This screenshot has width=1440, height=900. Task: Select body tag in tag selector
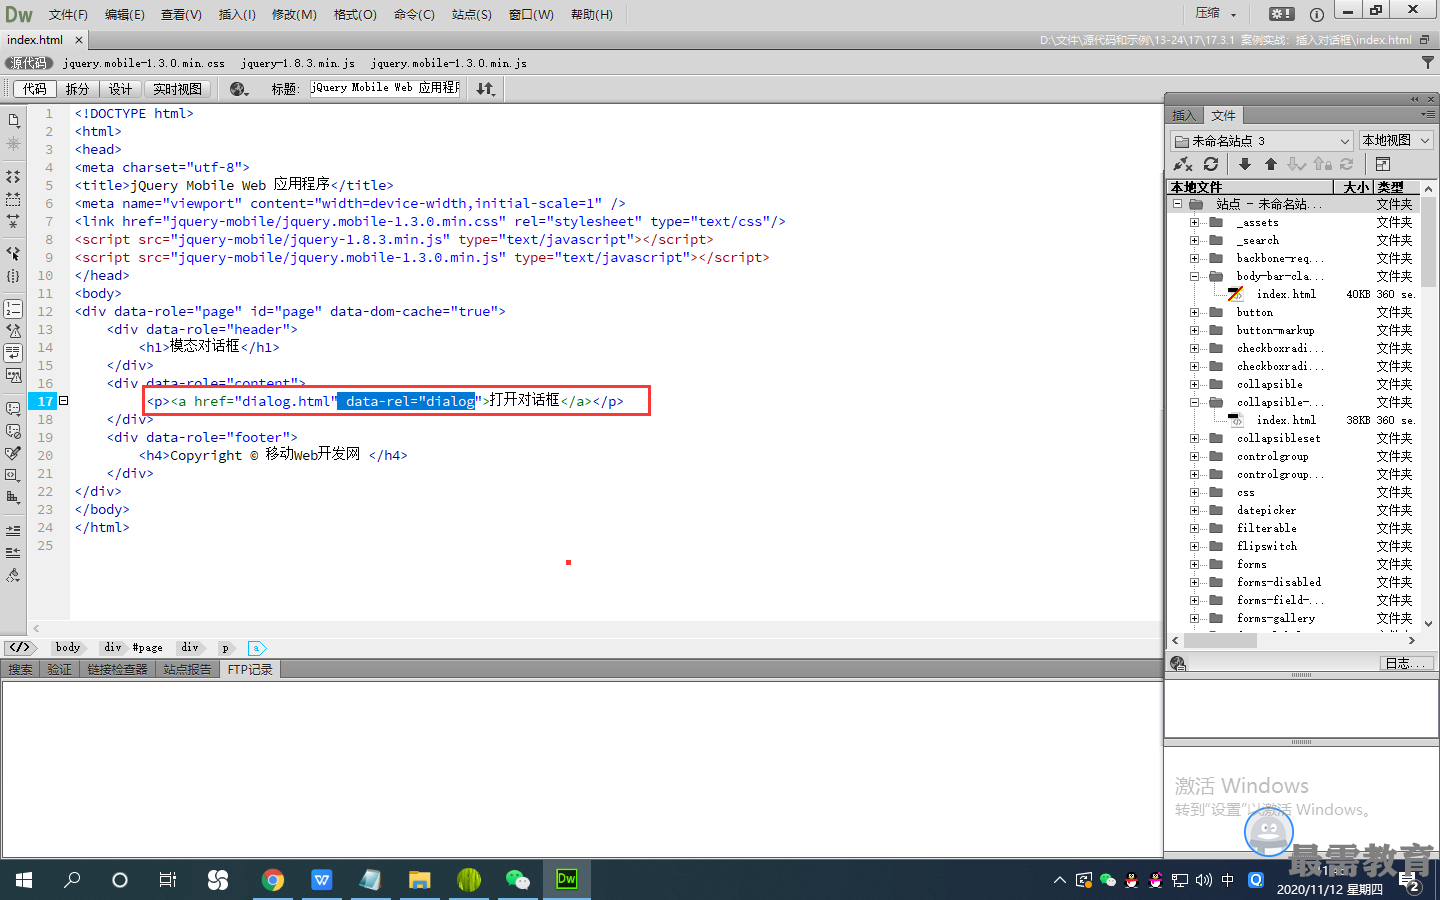[68, 648]
